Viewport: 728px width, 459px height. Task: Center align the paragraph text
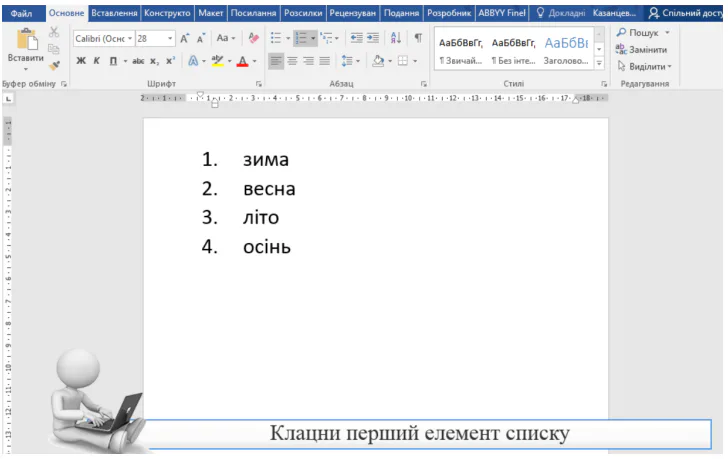pyautogui.click(x=292, y=61)
